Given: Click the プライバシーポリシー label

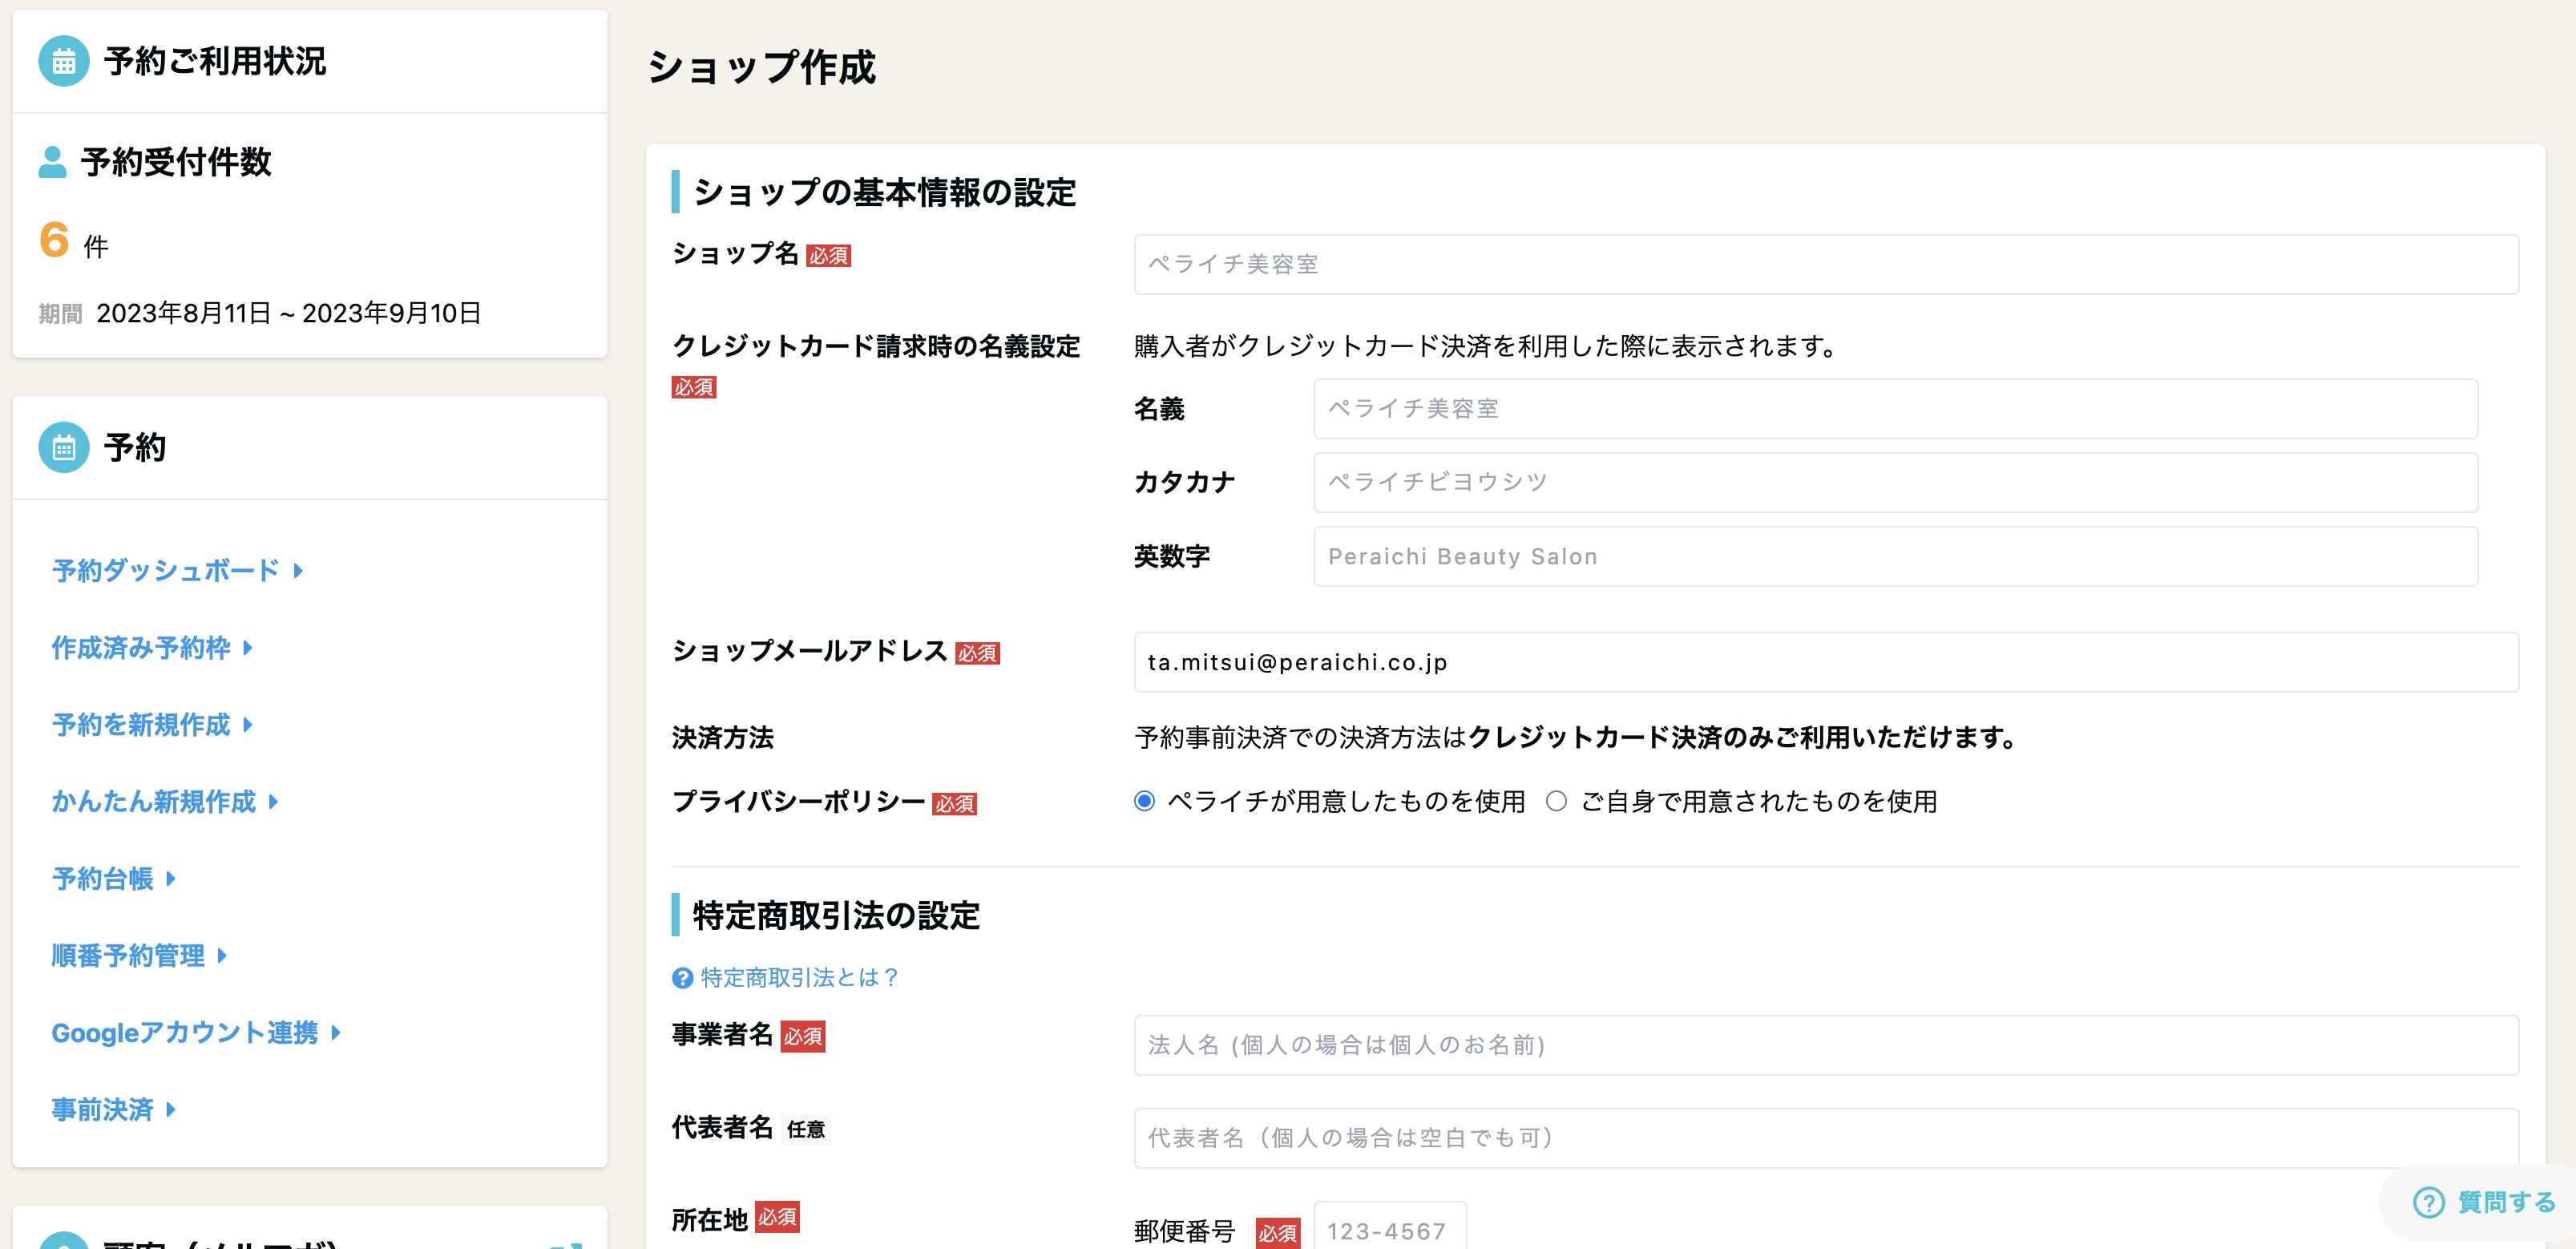Looking at the screenshot, I should coord(798,802).
